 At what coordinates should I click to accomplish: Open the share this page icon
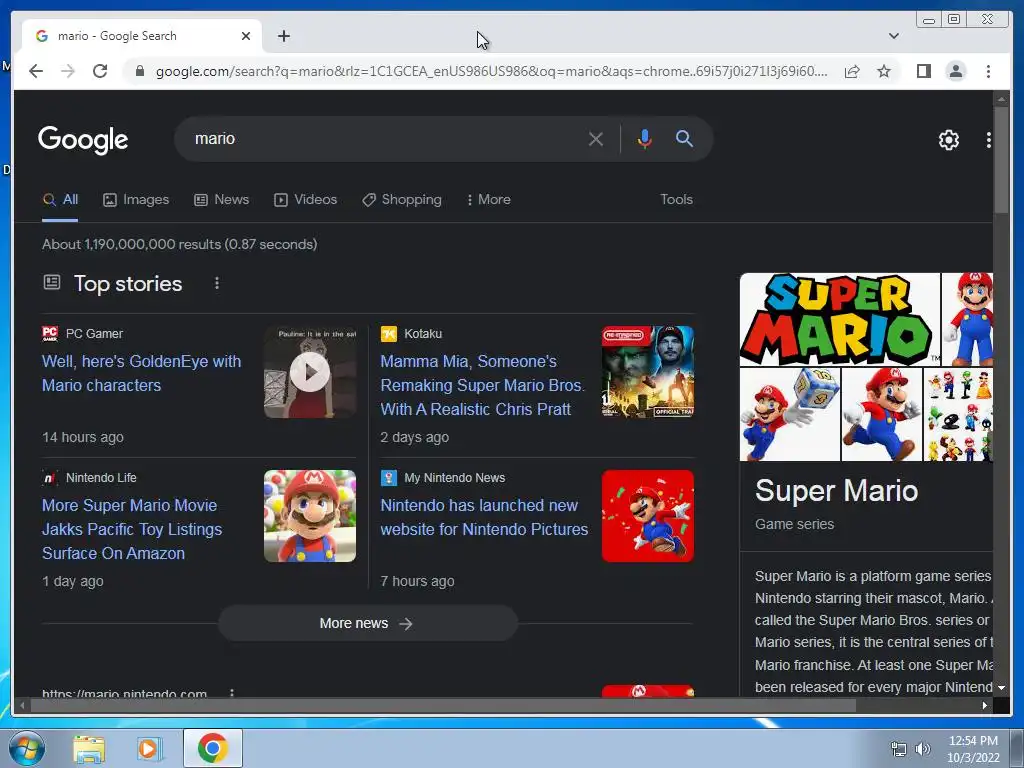[852, 71]
